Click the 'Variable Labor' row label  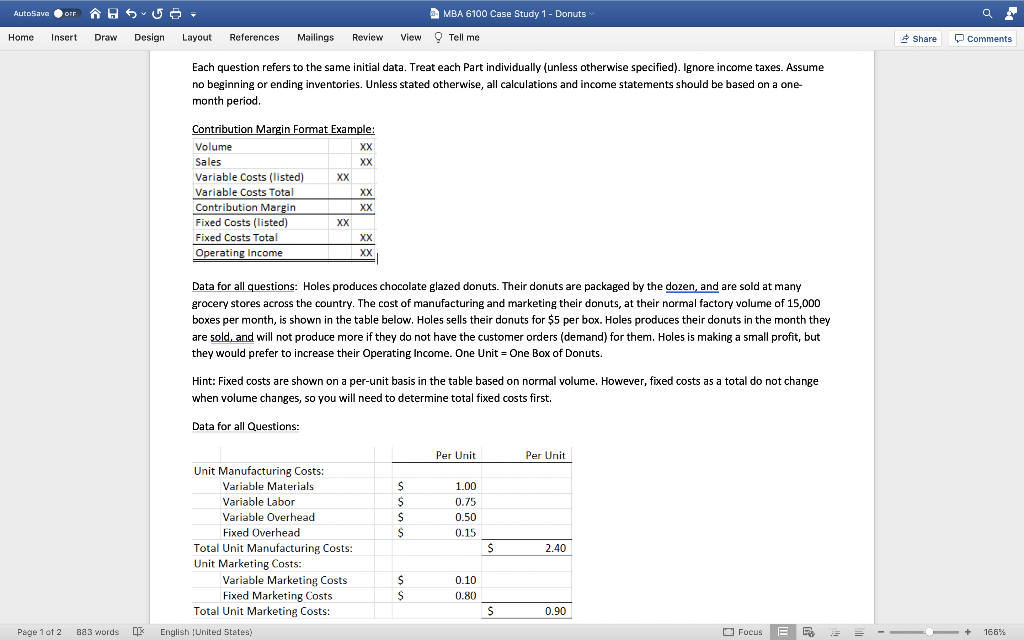(259, 502)
